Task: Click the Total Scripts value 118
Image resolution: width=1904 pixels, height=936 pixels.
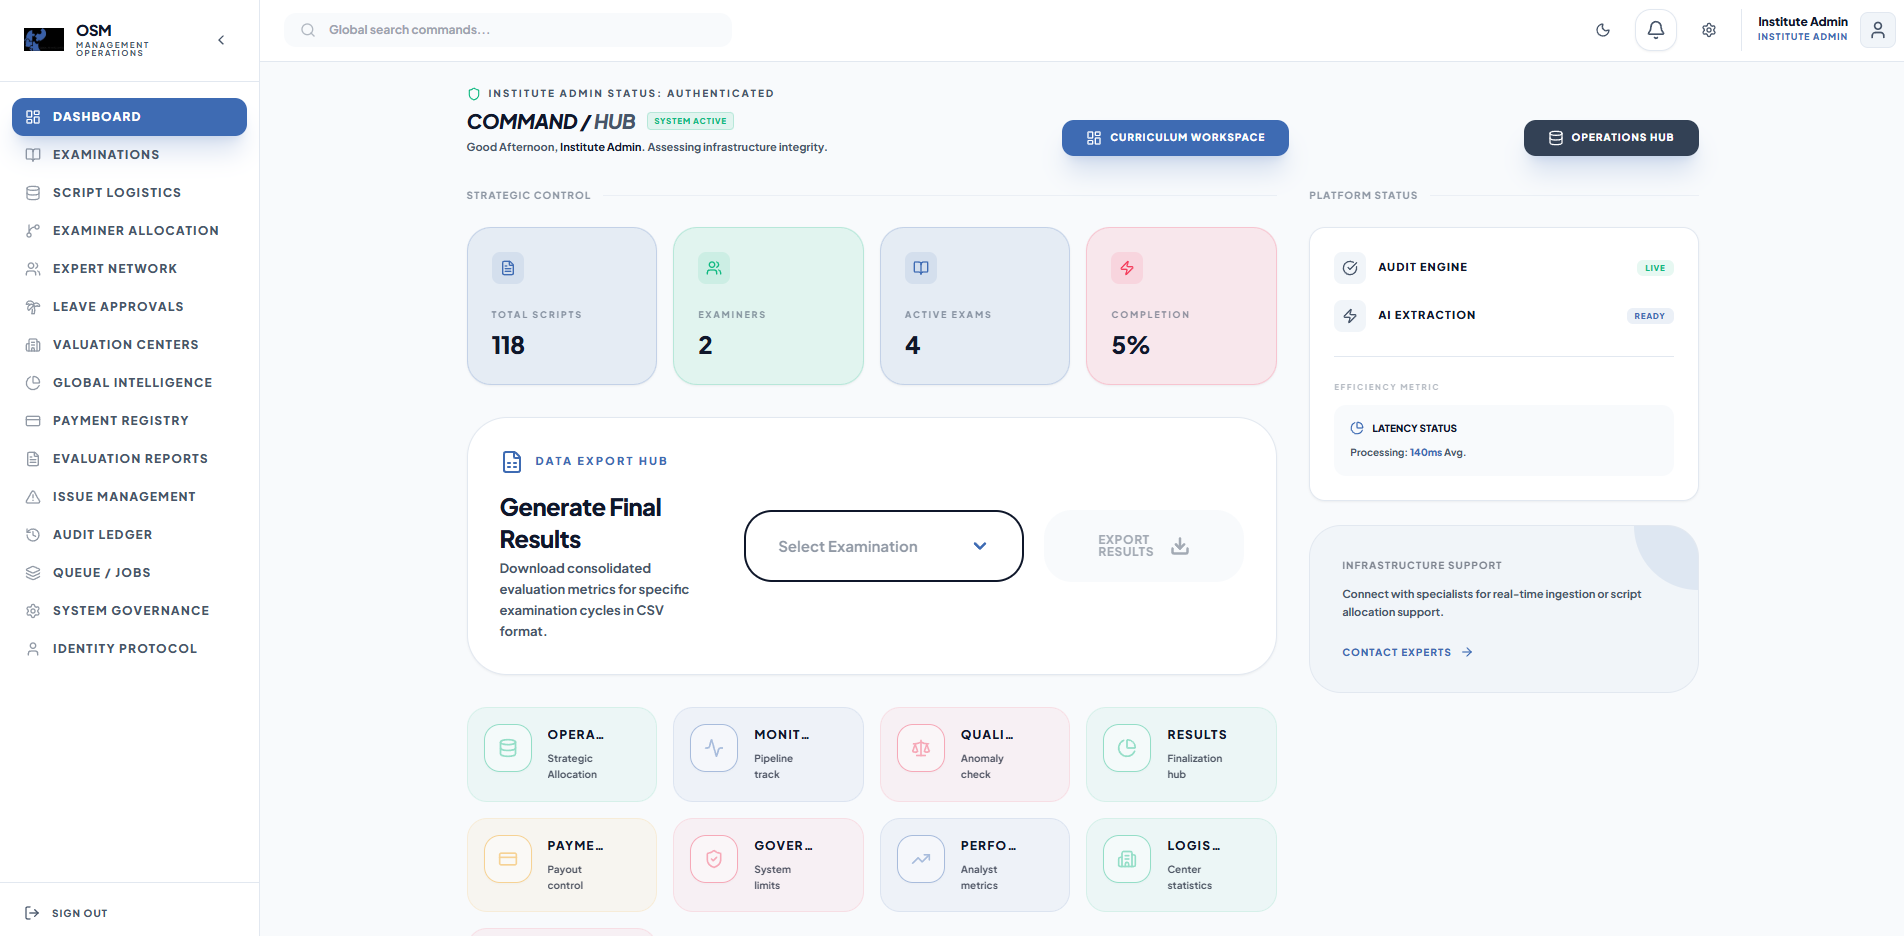Action: pyautogui.click(x=508, y=345)
